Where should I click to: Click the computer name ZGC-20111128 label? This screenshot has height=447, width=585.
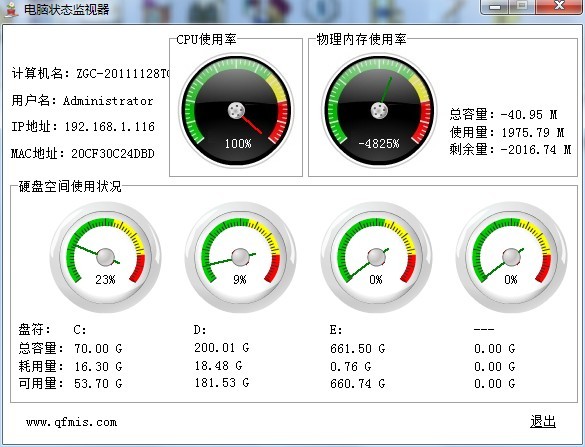123,74
